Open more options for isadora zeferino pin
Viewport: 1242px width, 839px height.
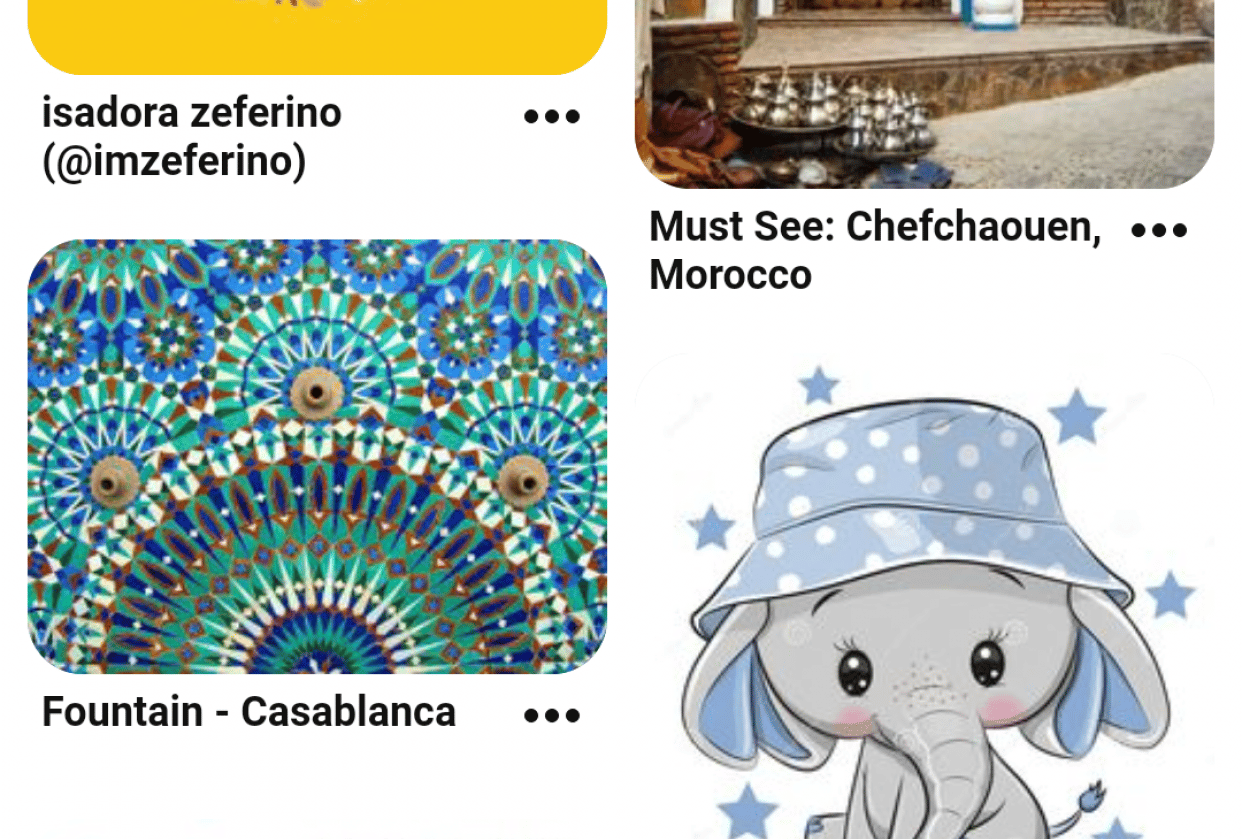(552, 116)
